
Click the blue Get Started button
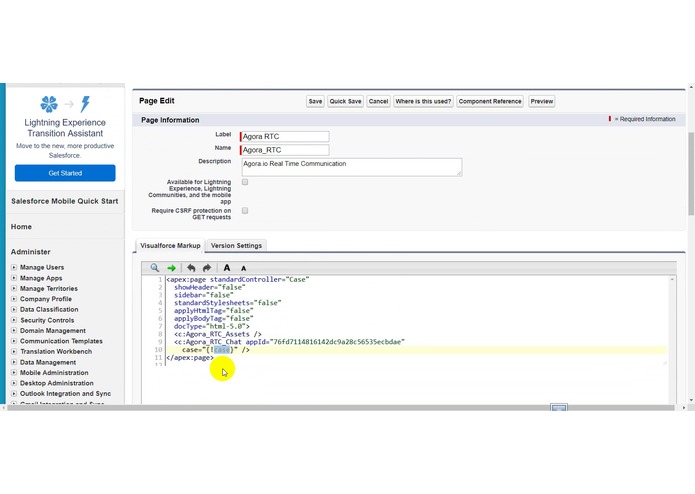click(x=65, y=173)
